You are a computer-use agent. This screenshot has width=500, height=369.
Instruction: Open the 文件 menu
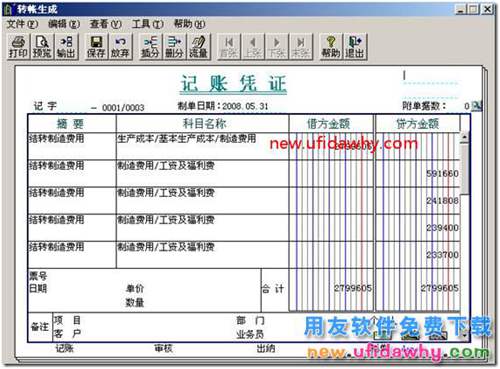22,24
